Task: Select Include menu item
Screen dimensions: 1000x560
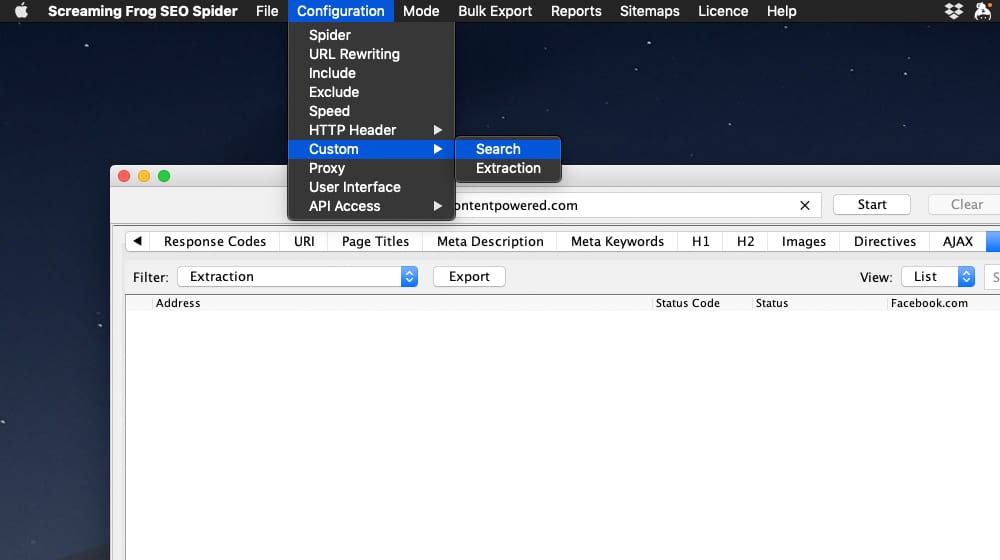Action: point(371,73)
